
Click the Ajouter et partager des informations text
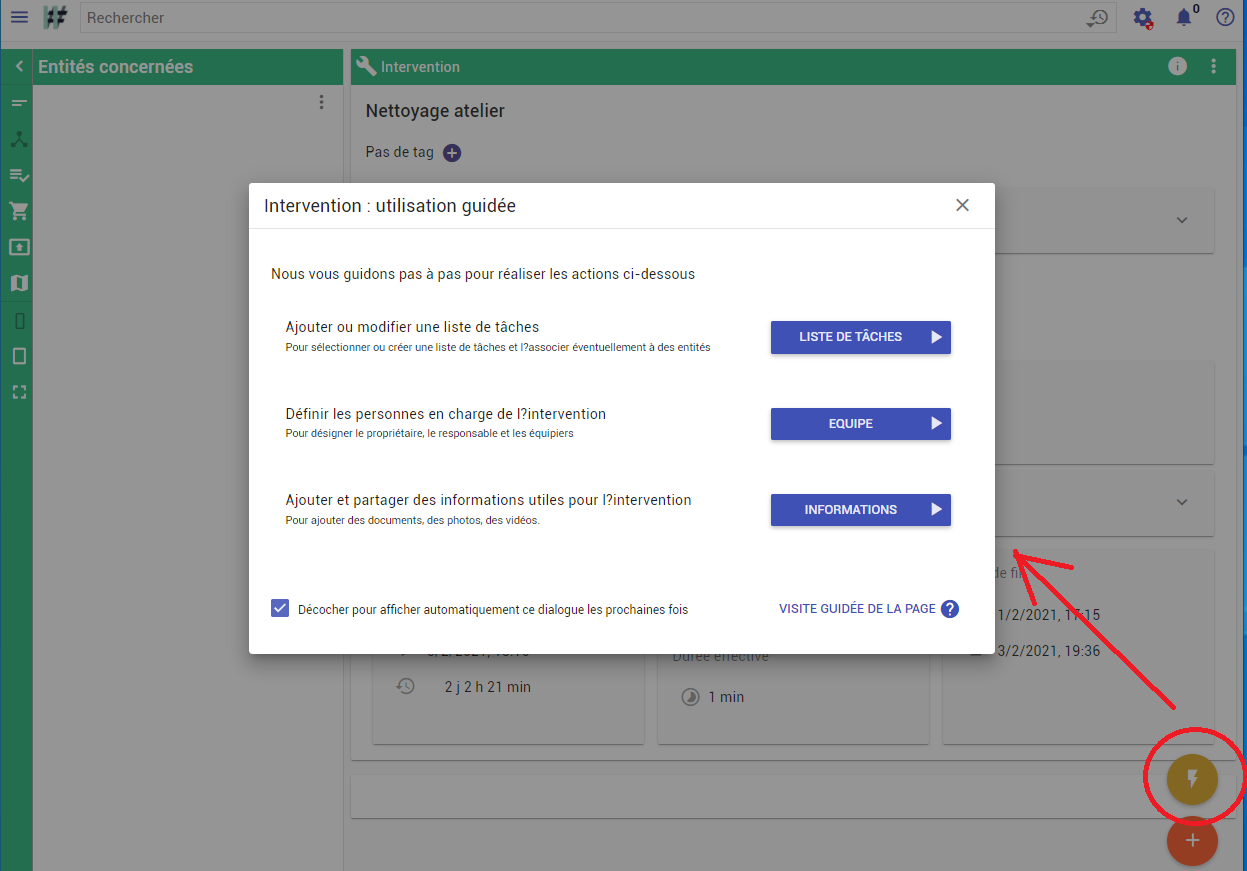pos(488,500)
